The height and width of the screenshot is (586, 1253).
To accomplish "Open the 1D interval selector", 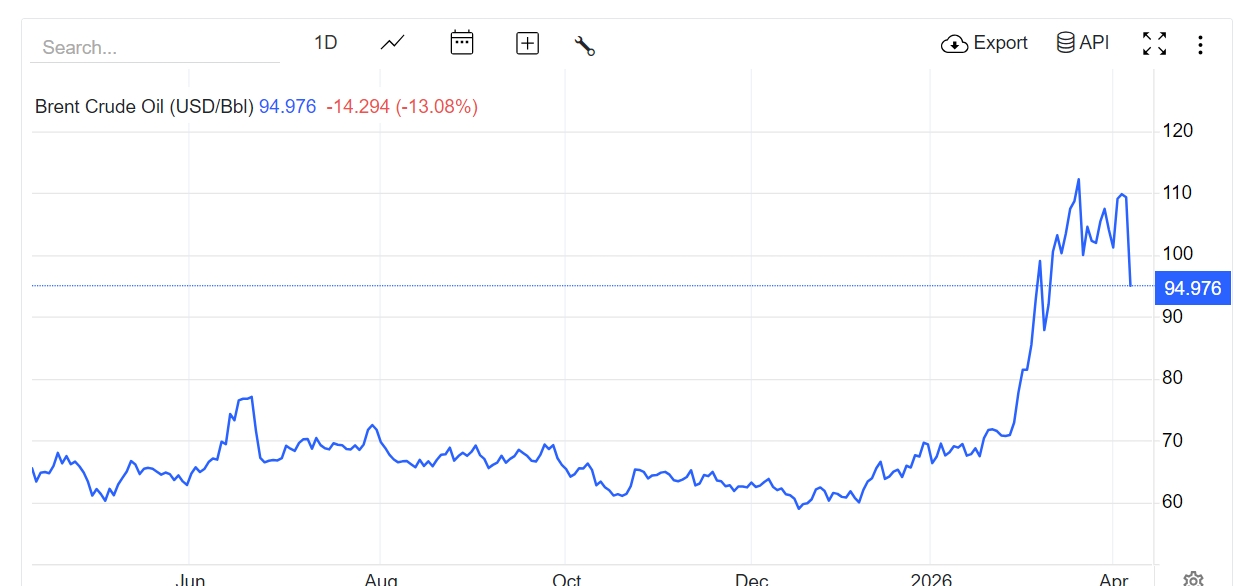I will click(x=326, y=43).
